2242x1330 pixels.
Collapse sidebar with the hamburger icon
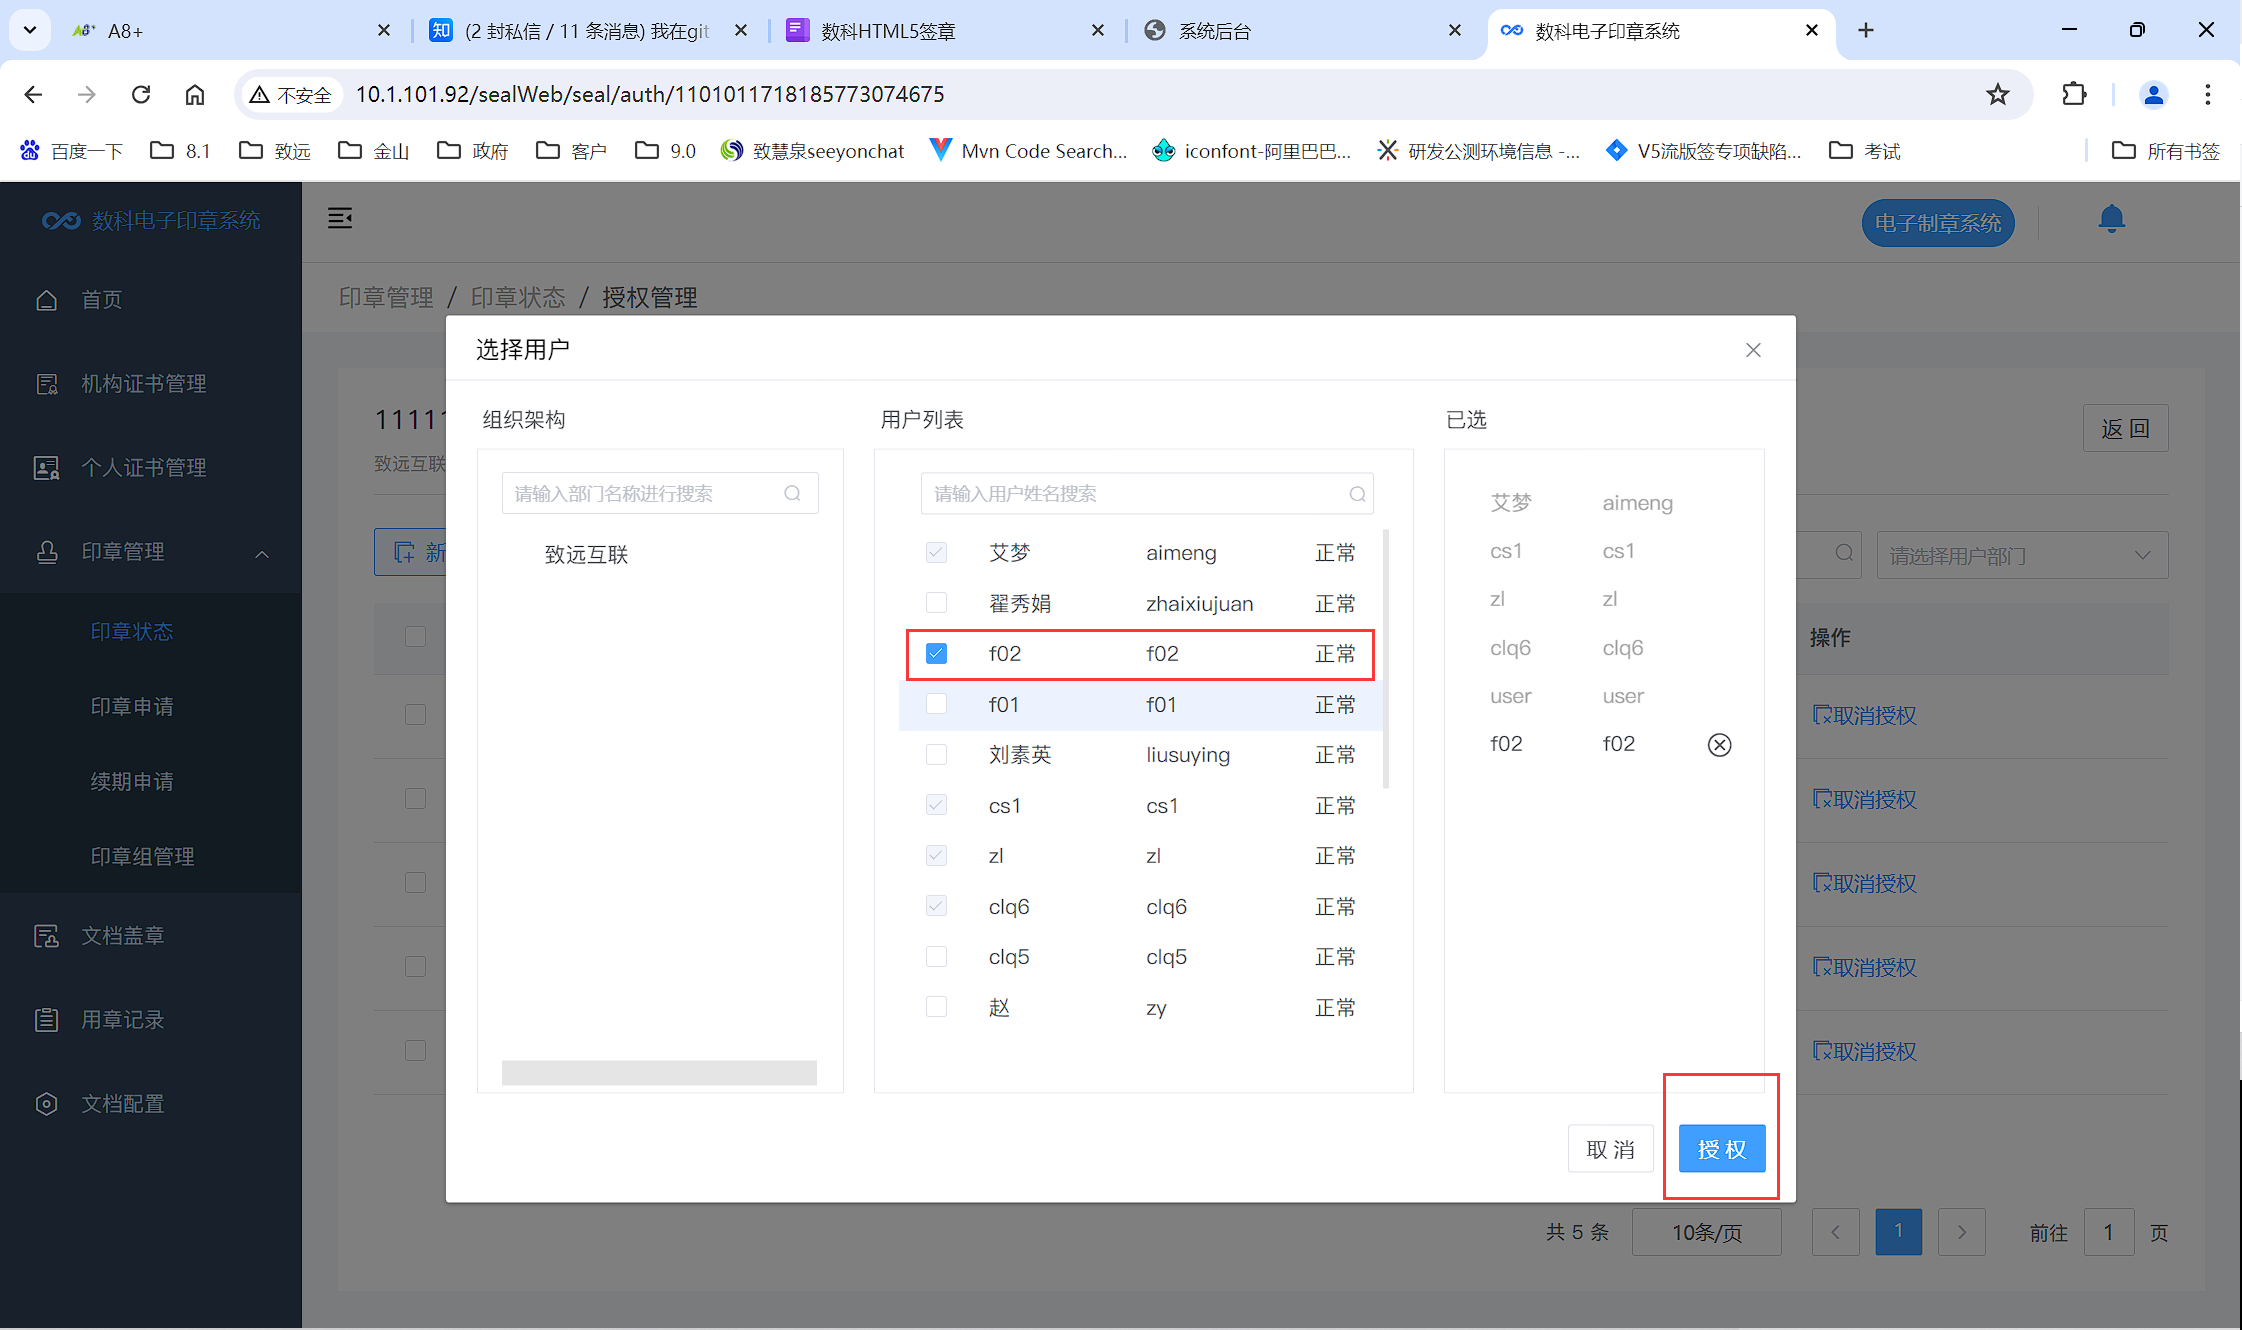[340, 218]
